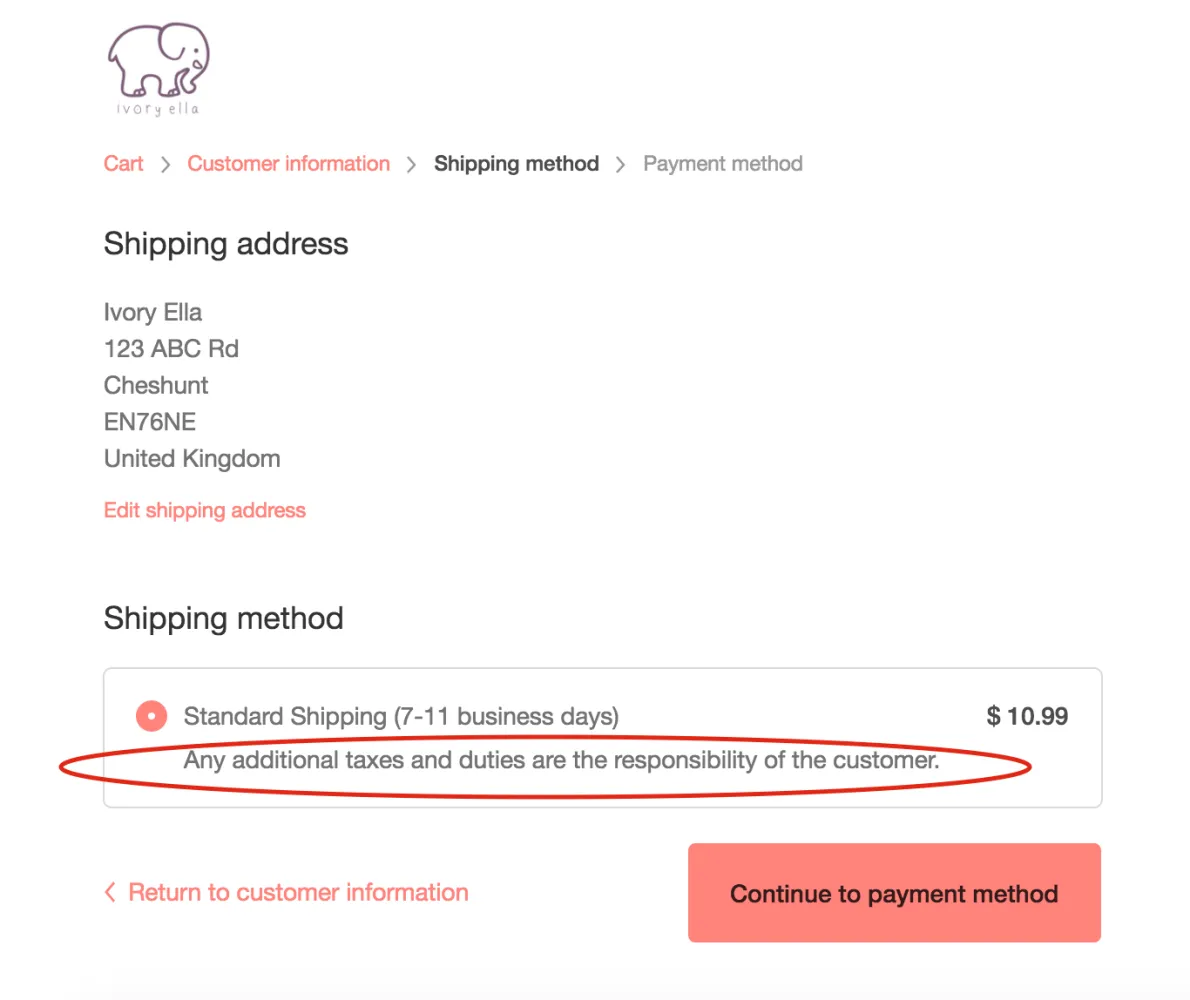
Task: Return to customer information link text
Action: 298,892
